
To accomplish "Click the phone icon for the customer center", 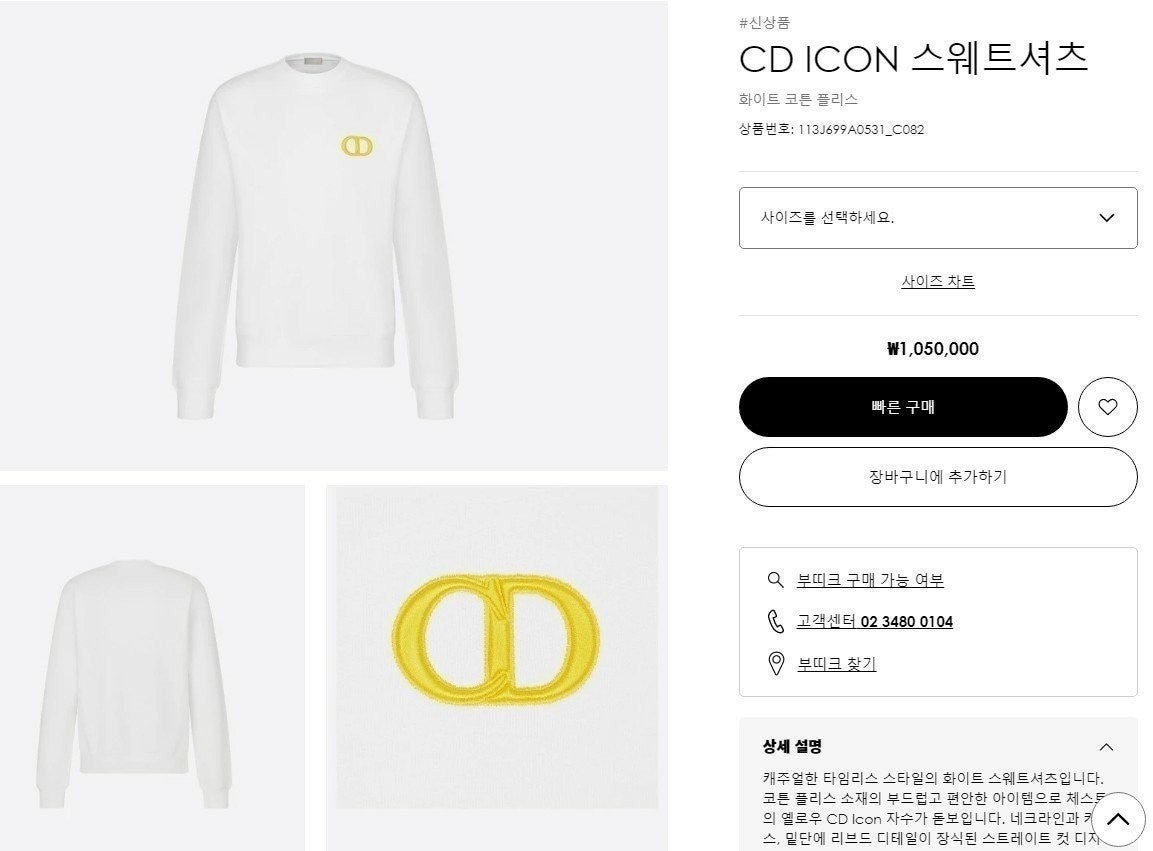I will (776, 622).
